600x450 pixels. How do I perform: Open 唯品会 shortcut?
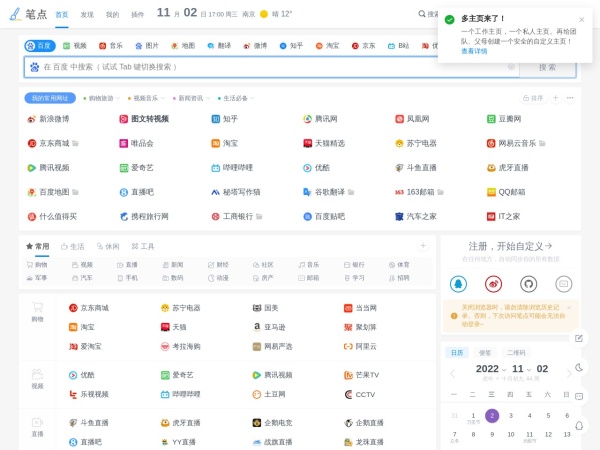[x=136, y=143]
